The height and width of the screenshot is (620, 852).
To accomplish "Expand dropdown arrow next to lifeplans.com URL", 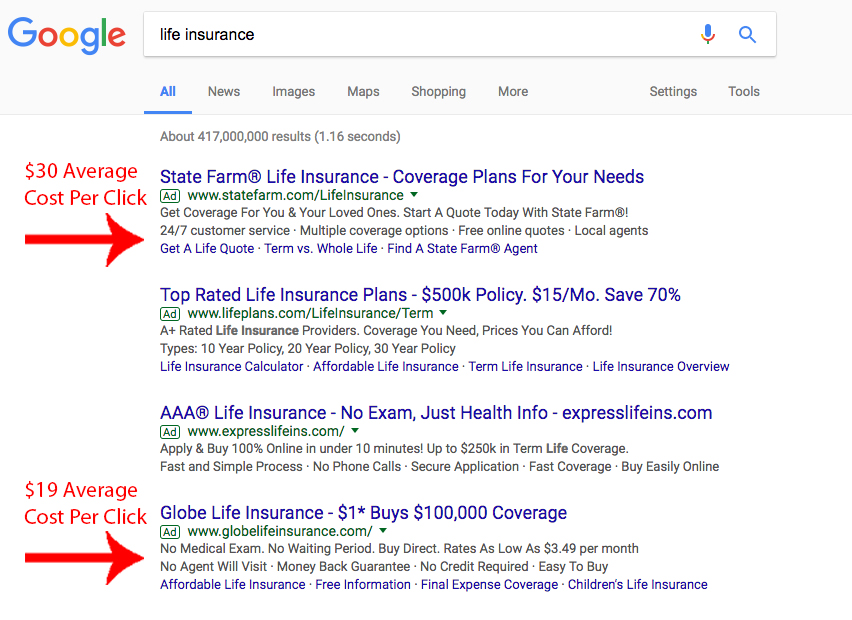I will tap(443, 312).
